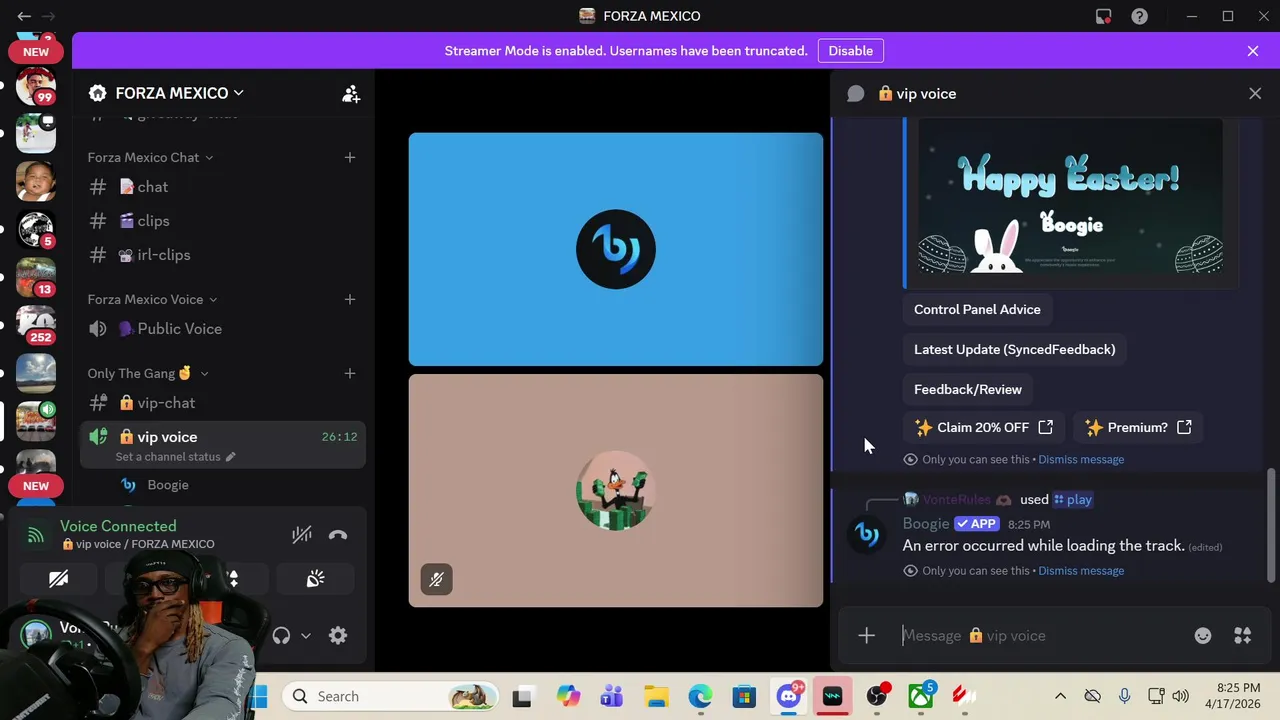Image resolution: width=1280 pixels, height=720 pixels.
Task: Dismiss the track loading error message
Action: 1081,570
